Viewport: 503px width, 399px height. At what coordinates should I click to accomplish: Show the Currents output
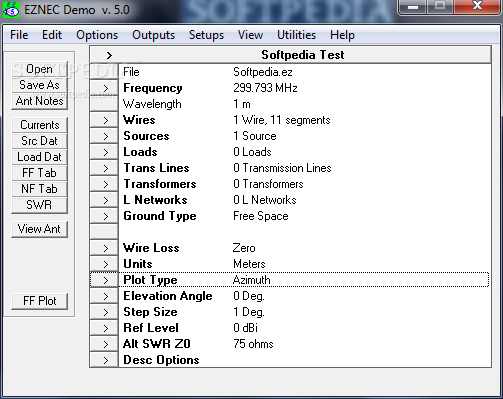click(x=39, y=125)
